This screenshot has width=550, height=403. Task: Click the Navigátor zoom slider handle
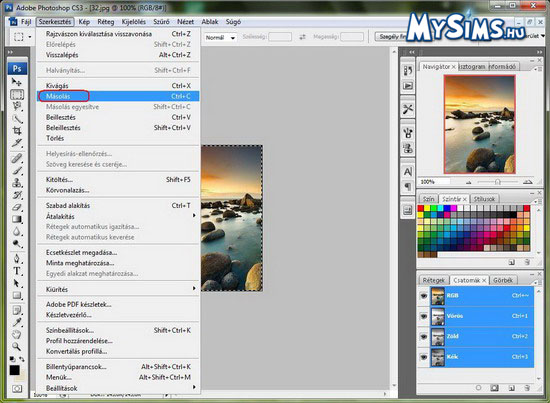[497, 182]
